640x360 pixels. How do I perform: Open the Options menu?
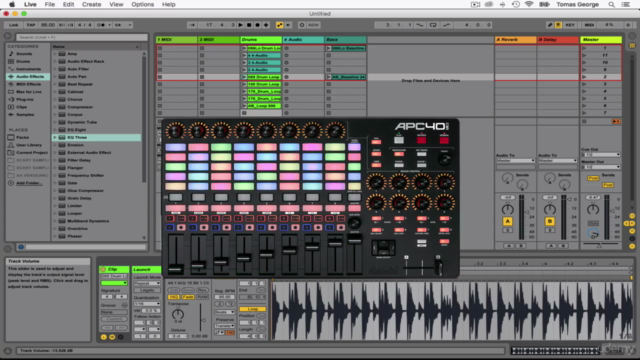[x=142, y=4]
